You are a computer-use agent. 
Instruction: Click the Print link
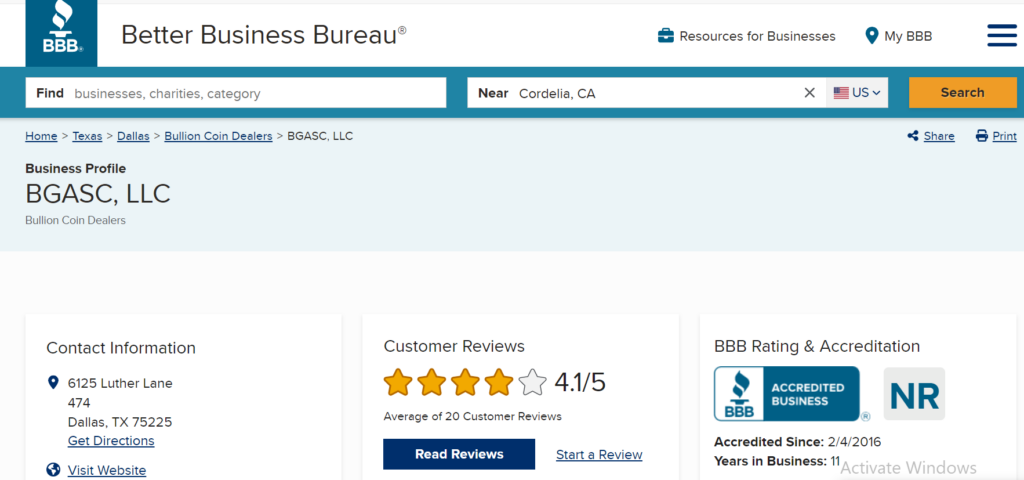click(1004, 136)
